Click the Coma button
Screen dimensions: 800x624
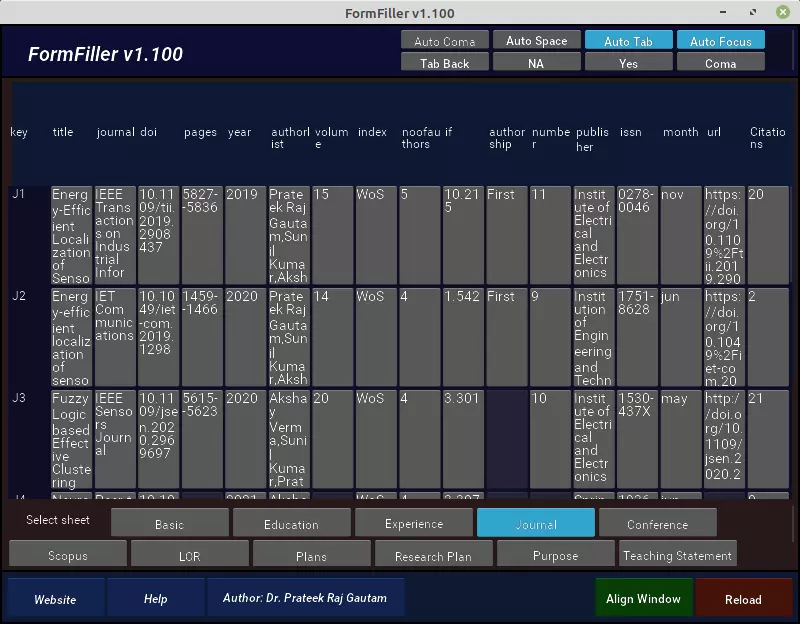coord(720,63)
